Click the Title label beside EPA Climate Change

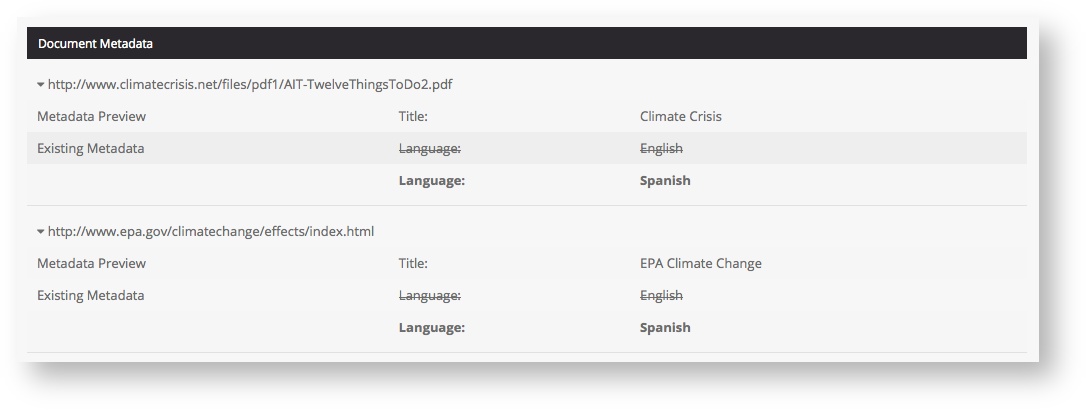click(413, 264)
